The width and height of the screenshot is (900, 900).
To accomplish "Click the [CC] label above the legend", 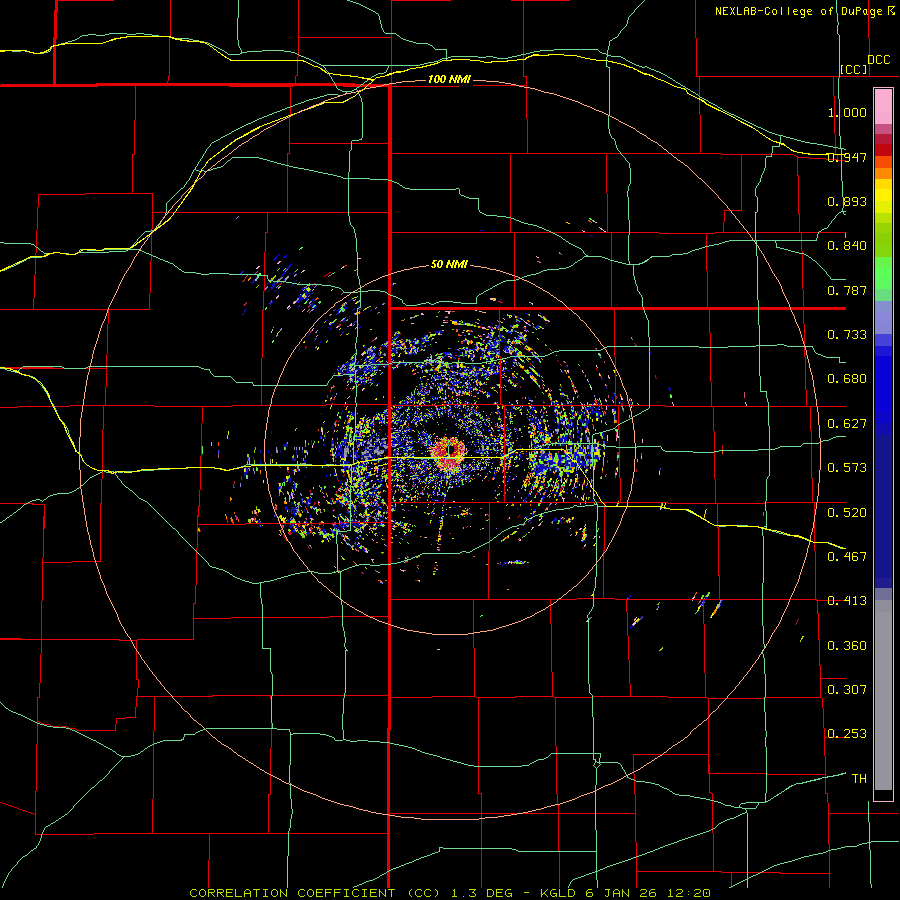I will (x=854, y=69).
